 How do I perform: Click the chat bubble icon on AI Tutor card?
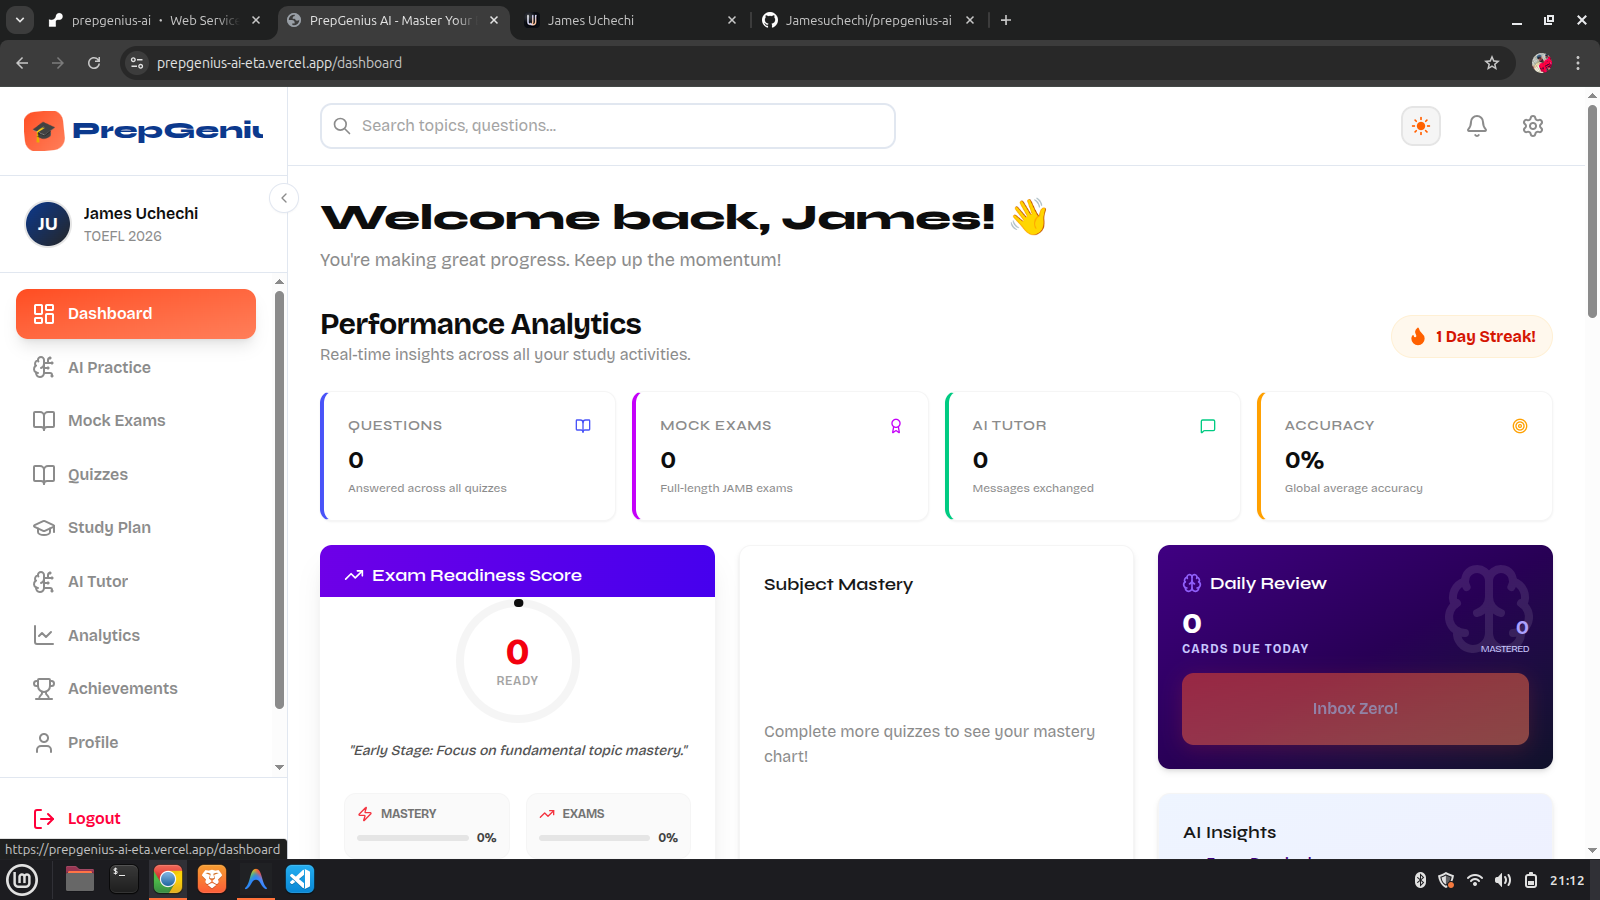coord(1208,426)
